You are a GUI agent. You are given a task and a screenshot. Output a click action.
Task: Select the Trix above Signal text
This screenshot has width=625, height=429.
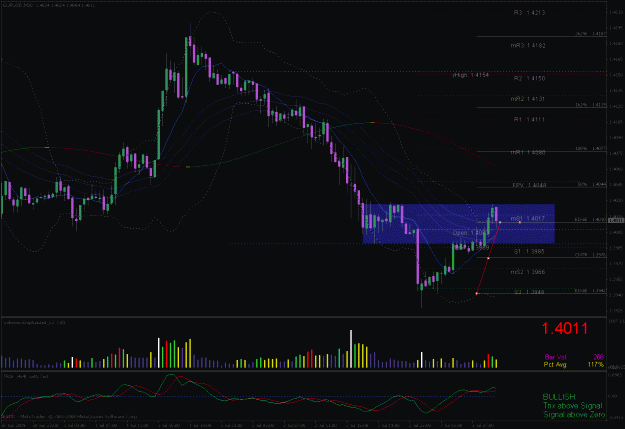[572, 406]
